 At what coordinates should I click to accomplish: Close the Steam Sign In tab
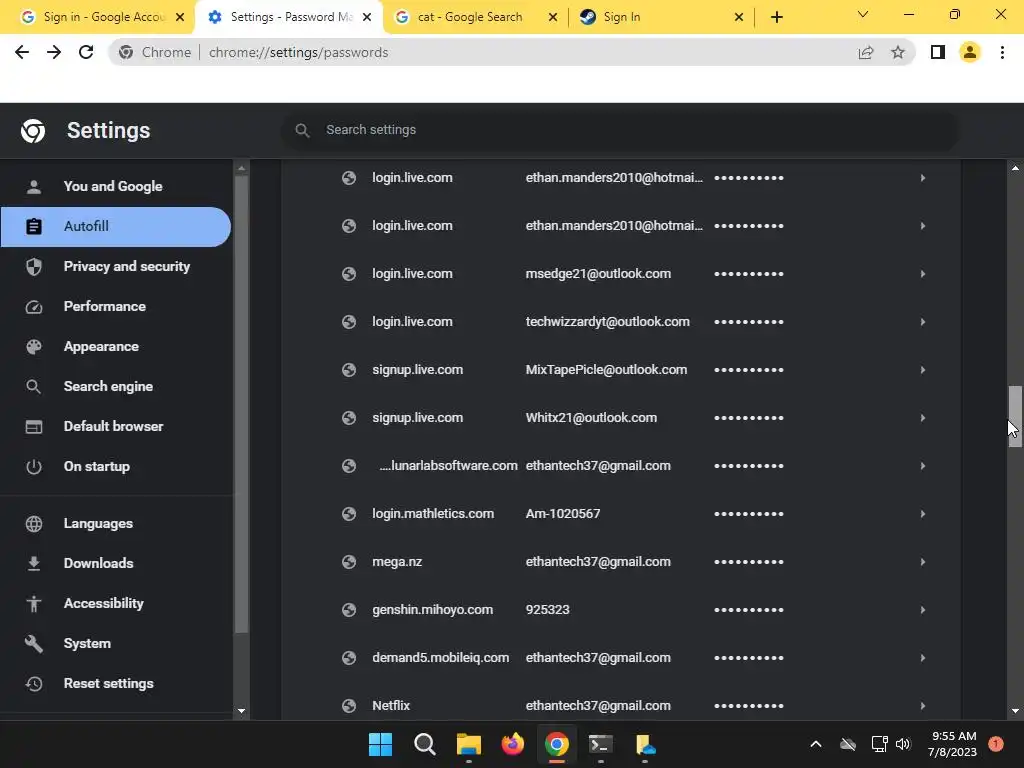point(739,17)
